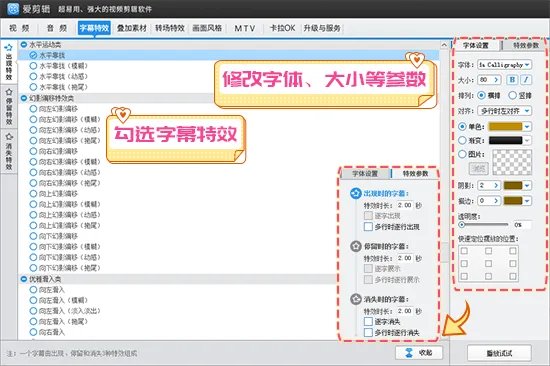The image size is (550, 366).
Task: Switch to 停留特效 side tab
Action: pyautogui.click(x=9, y=107)
